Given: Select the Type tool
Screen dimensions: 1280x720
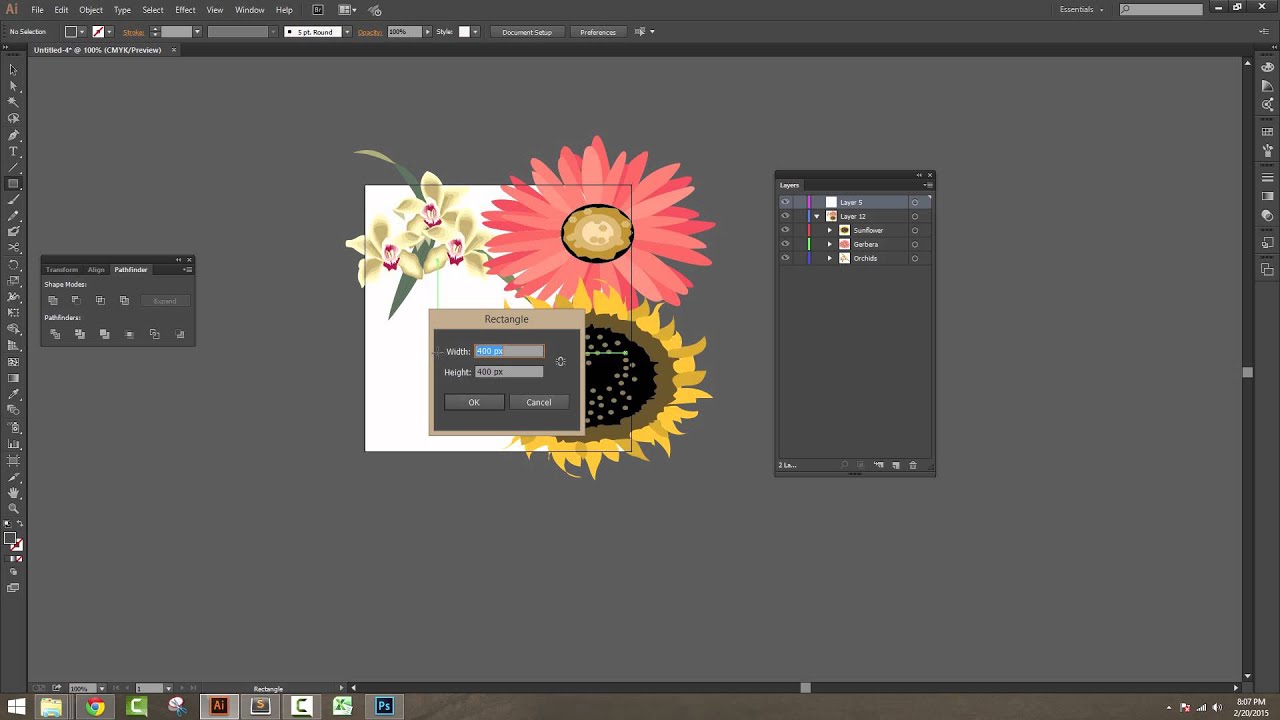Looking at the screenshot, I should tap(13, 151).
